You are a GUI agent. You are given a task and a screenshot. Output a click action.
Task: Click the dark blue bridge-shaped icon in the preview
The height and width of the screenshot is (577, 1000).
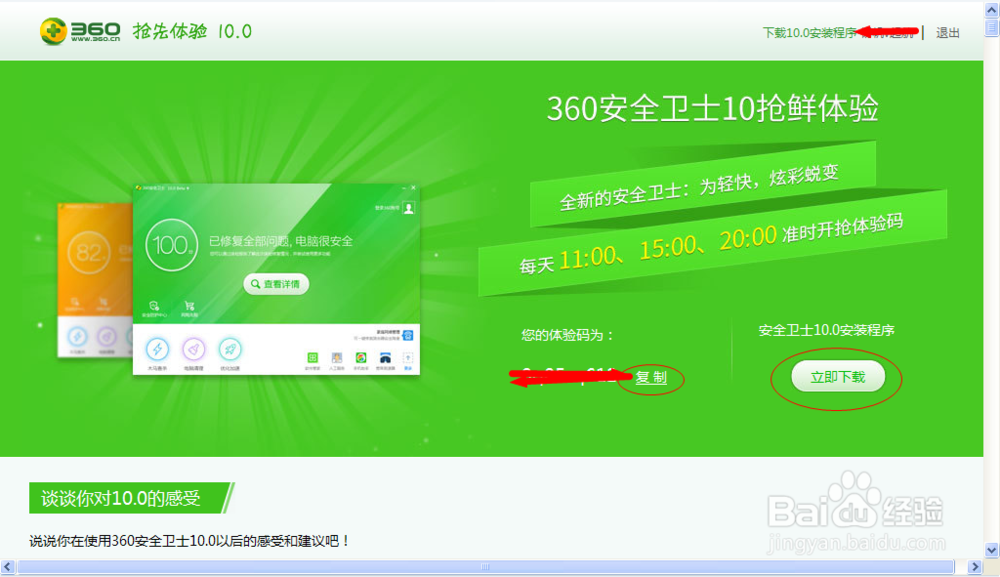coord(385,358)
